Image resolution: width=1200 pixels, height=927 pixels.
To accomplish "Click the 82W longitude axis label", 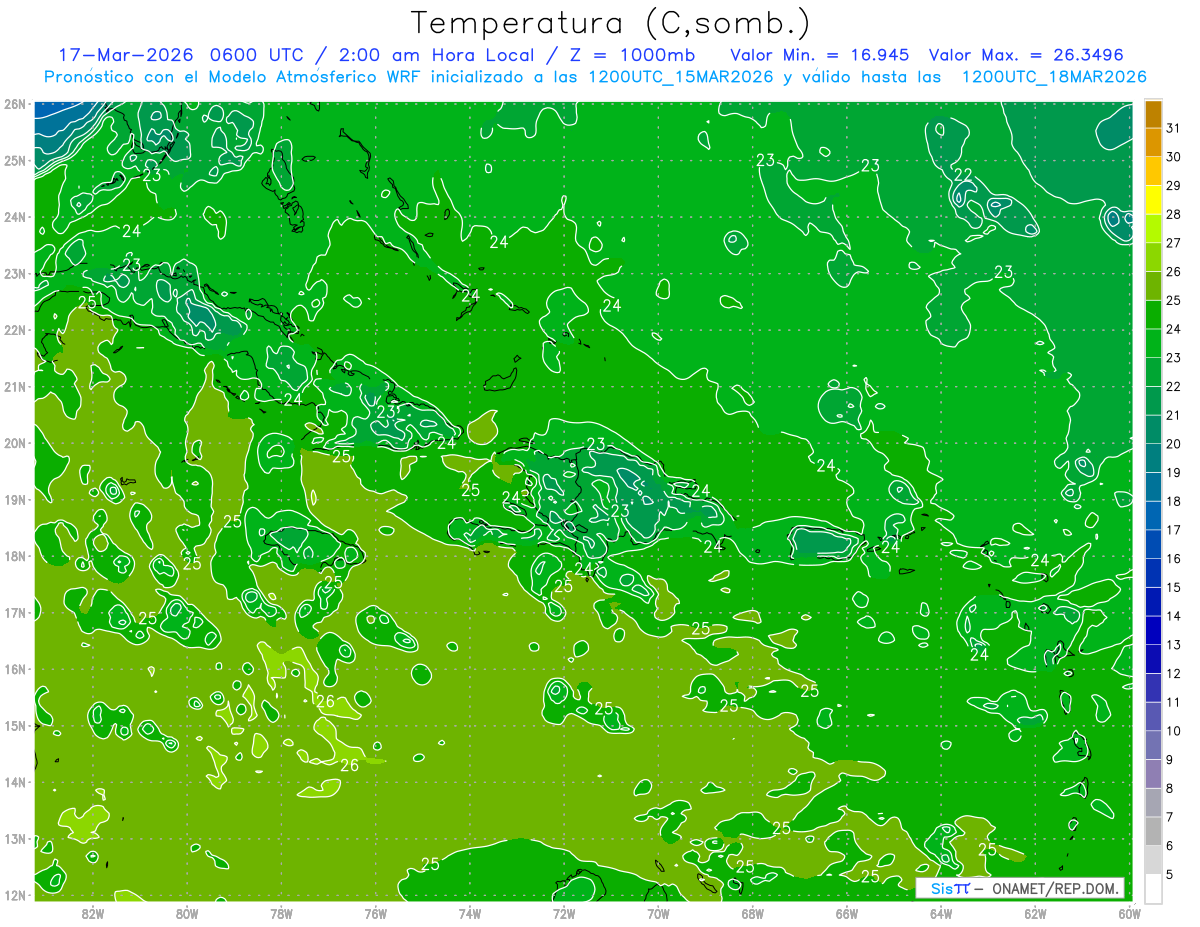I will pyautogui.click(x=92, y=913).
